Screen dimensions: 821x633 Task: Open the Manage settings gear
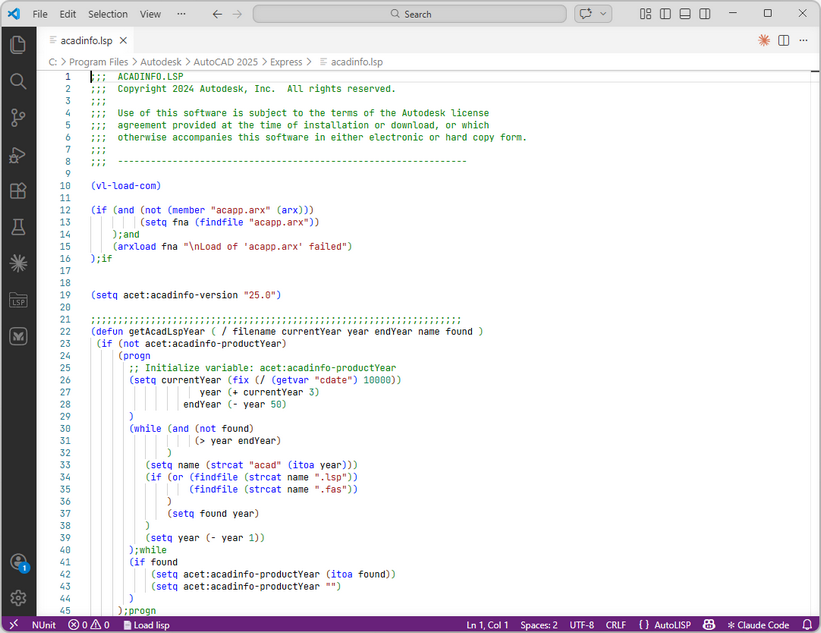point(17,598)
